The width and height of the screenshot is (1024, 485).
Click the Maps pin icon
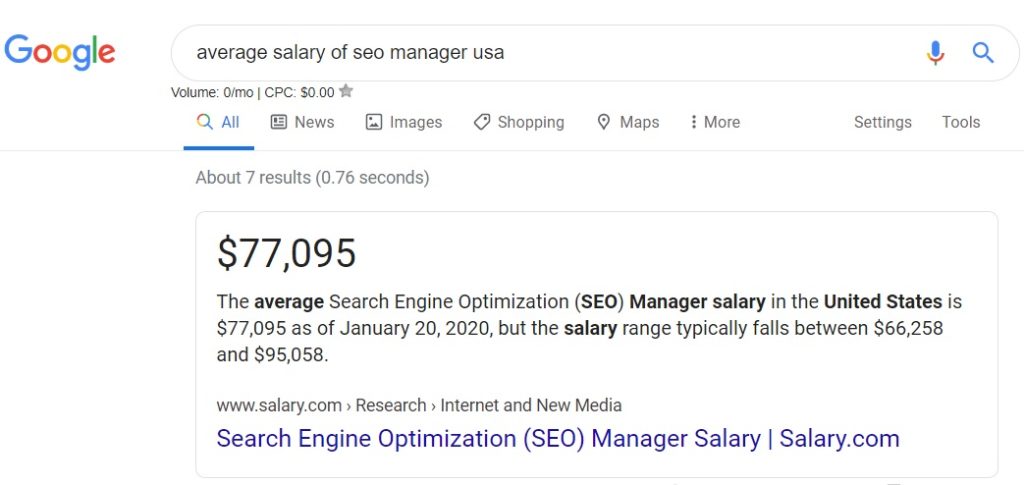click(x=603, y=122)
